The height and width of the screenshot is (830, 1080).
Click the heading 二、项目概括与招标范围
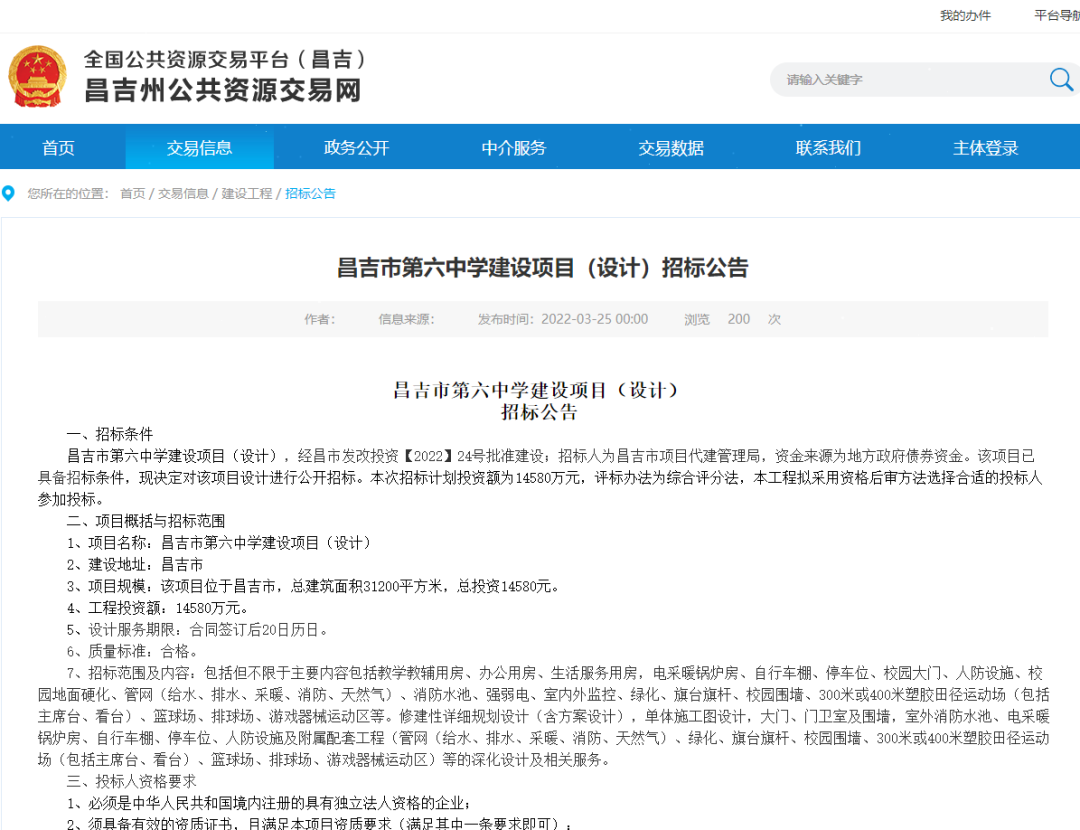[x=146, y=521]
